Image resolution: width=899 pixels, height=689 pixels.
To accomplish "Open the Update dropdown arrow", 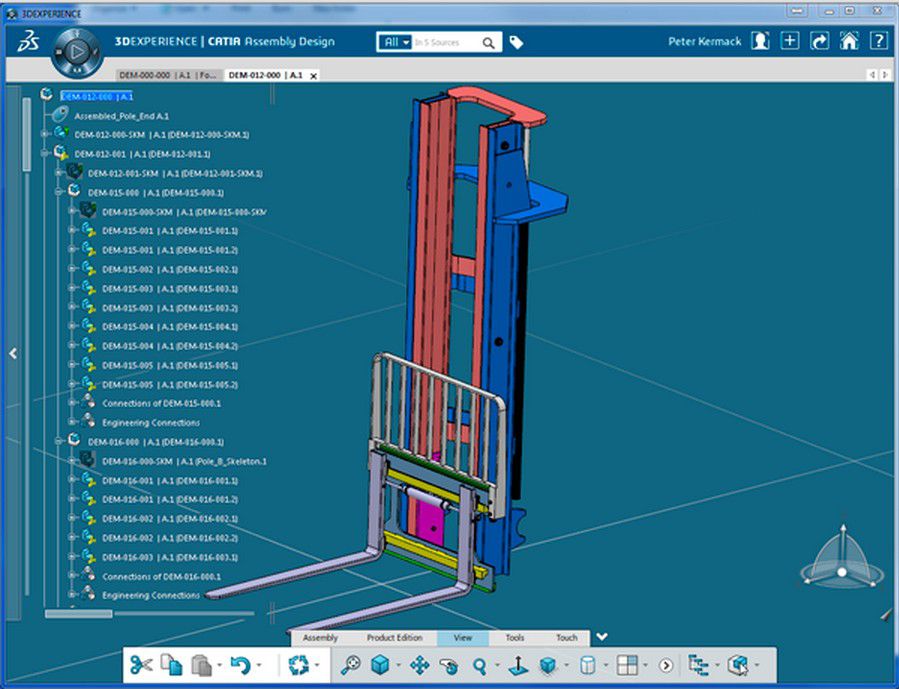I will (x=317, y=665).
